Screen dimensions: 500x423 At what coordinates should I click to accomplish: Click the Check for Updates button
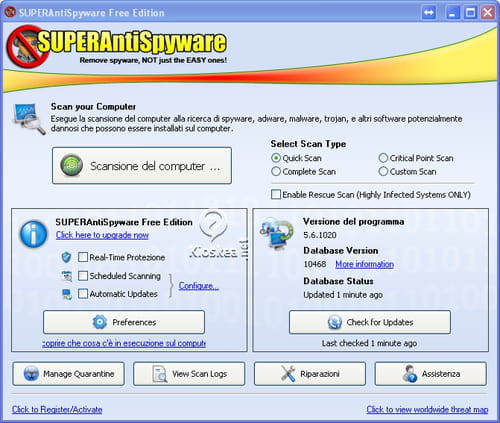370,322
